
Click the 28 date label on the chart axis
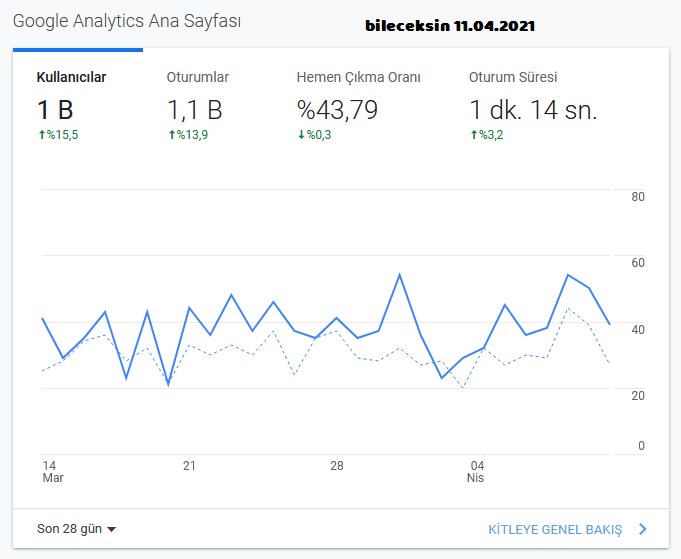pos(337,466)
